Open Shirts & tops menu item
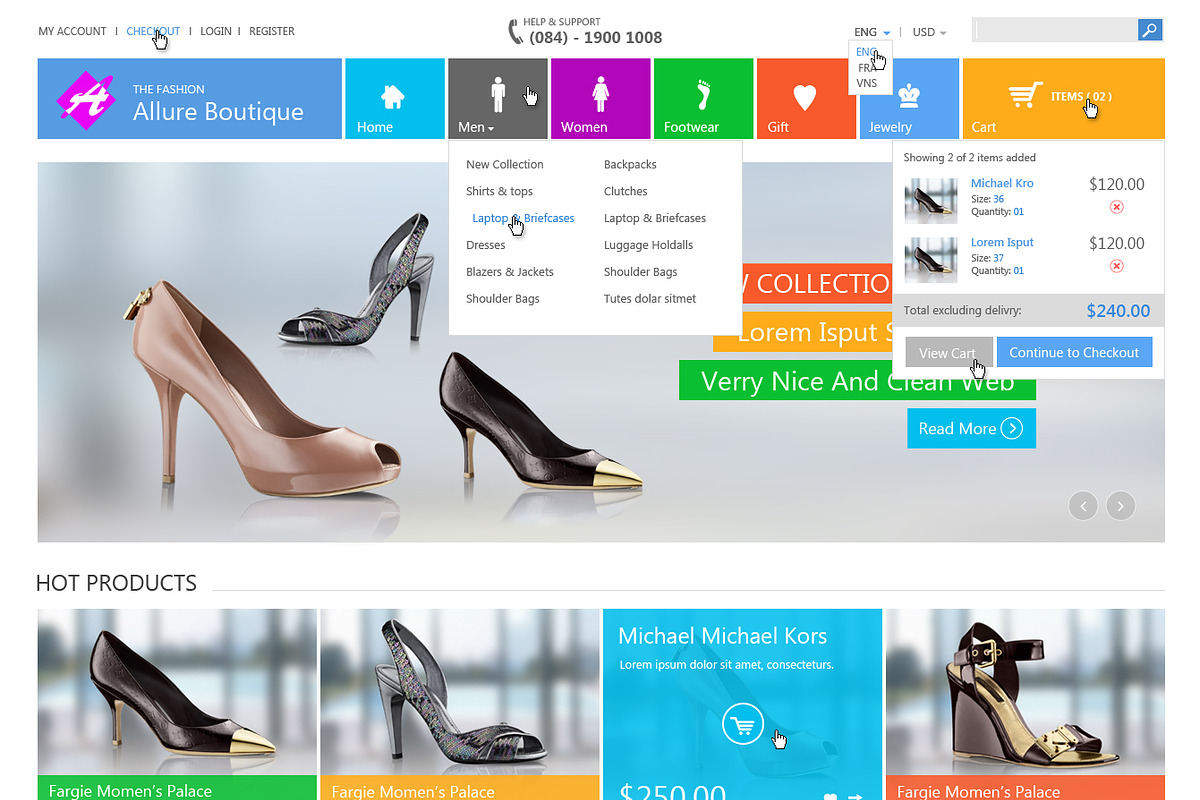1200x800 pixels. [x=499, y=191]
